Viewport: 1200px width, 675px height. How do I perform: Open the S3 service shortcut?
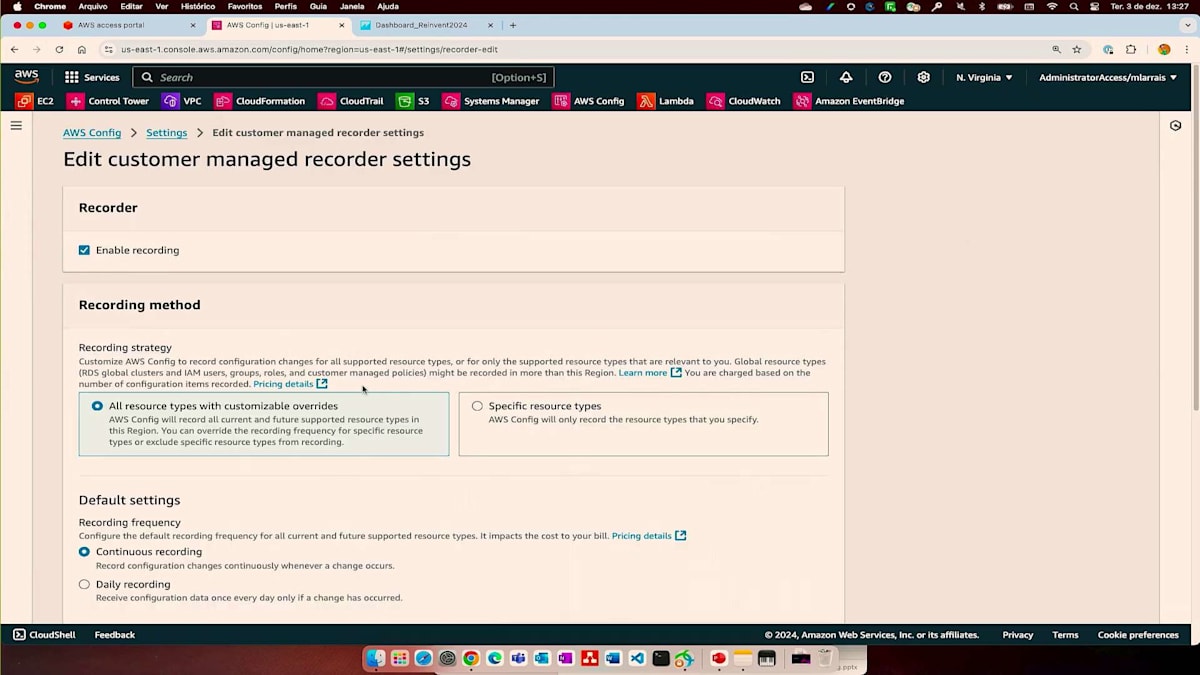coord(413,101)
